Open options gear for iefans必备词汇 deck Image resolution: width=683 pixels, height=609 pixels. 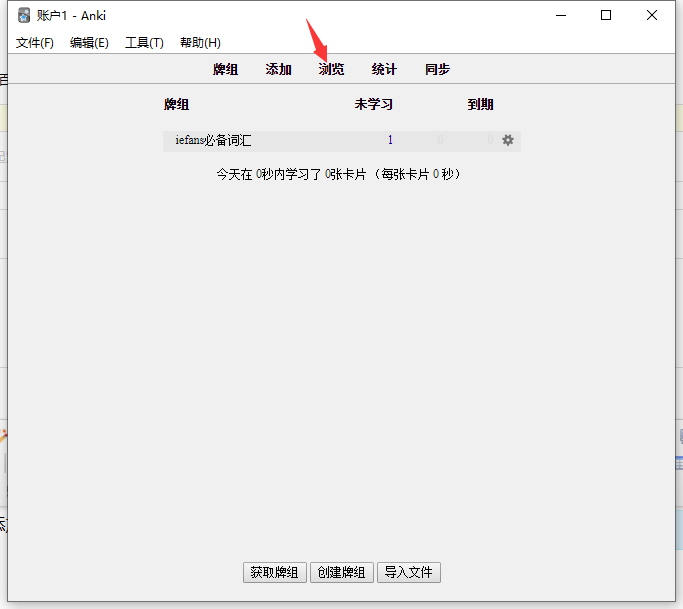pyautogui.click(x=508, y=141)
